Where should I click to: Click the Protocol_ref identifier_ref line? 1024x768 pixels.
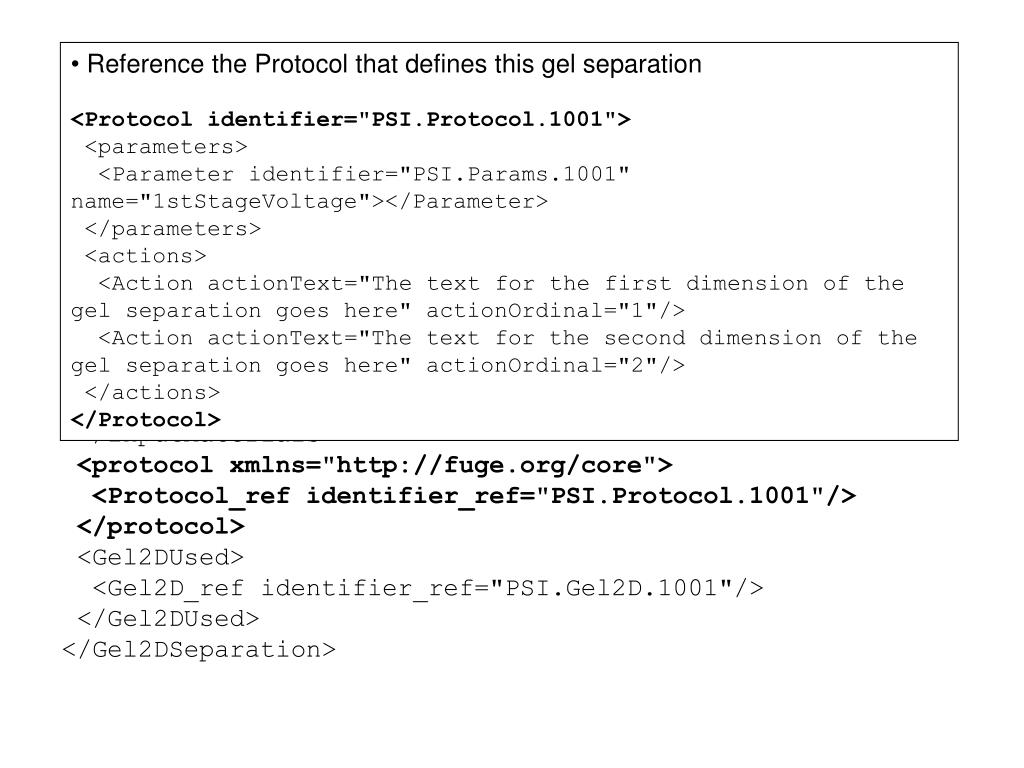click(x=474, y=496)
